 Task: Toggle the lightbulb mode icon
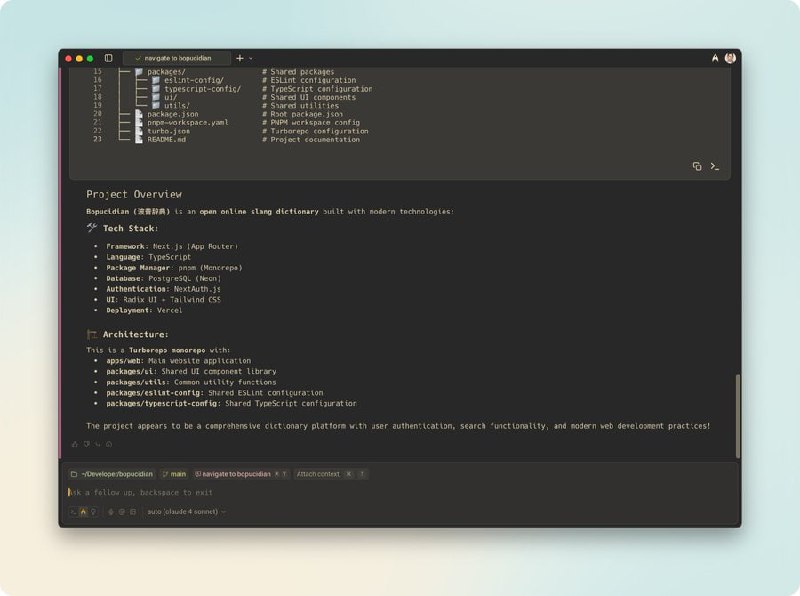point(93,511)
